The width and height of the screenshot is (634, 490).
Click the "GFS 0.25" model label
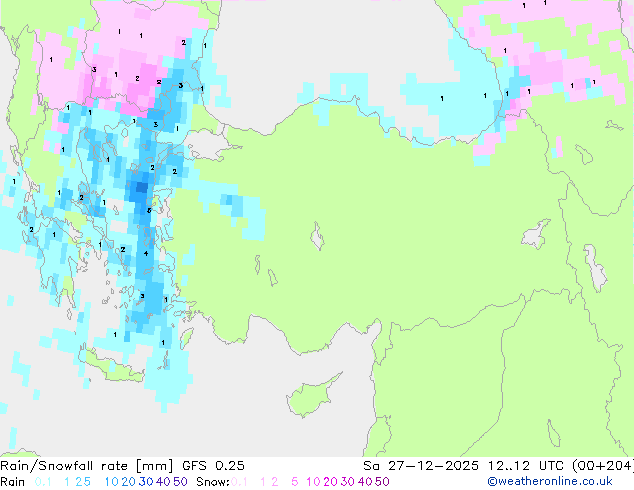[x=213, y=466]
